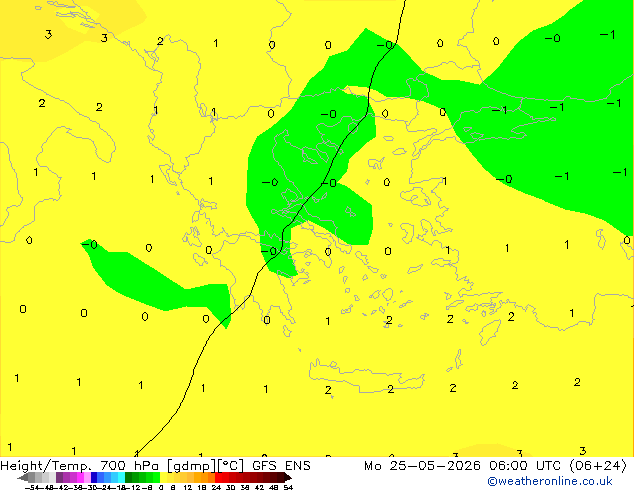
Task: Select the magenta swatch in the color legend
Action: (x=80, y=477)
